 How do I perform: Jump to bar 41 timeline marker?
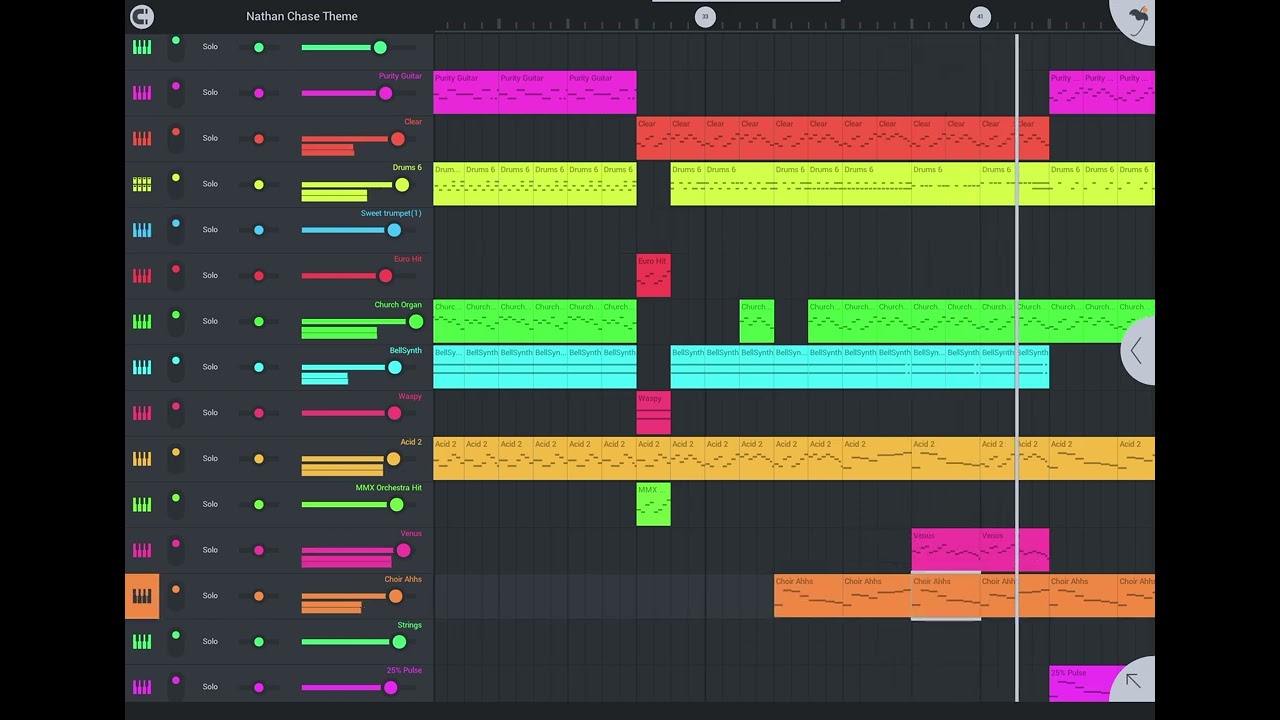point(980,16)
